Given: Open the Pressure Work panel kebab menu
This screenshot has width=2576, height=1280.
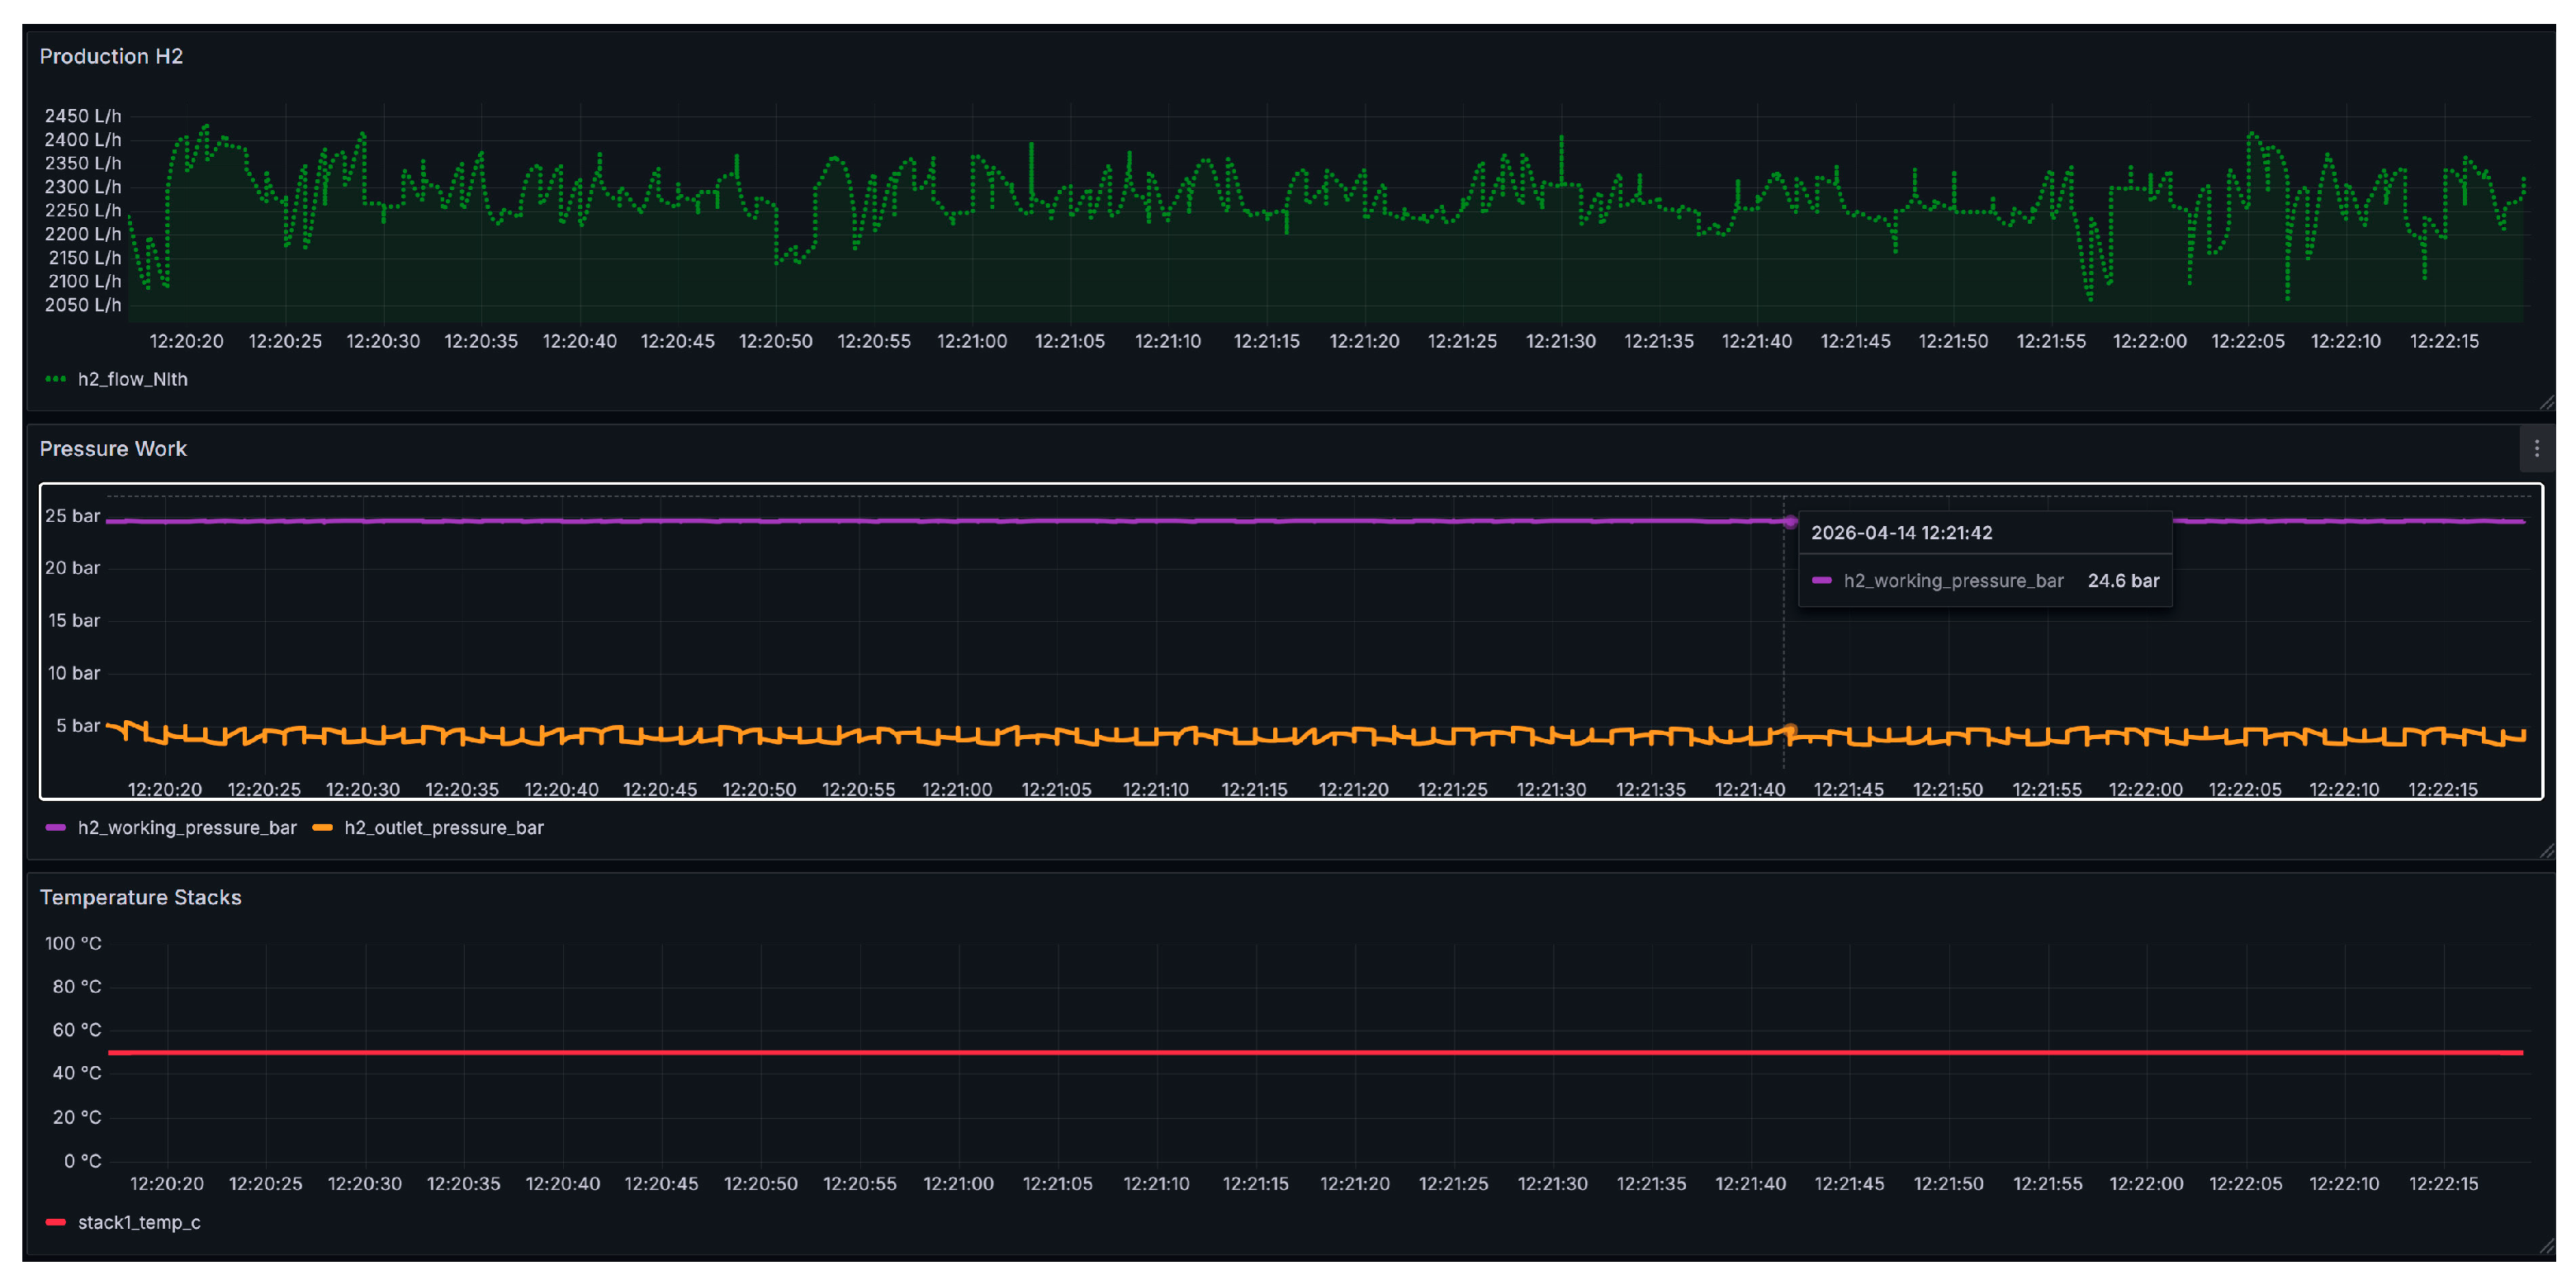Looking at the screenshot, I should [x=2537, y=449].
